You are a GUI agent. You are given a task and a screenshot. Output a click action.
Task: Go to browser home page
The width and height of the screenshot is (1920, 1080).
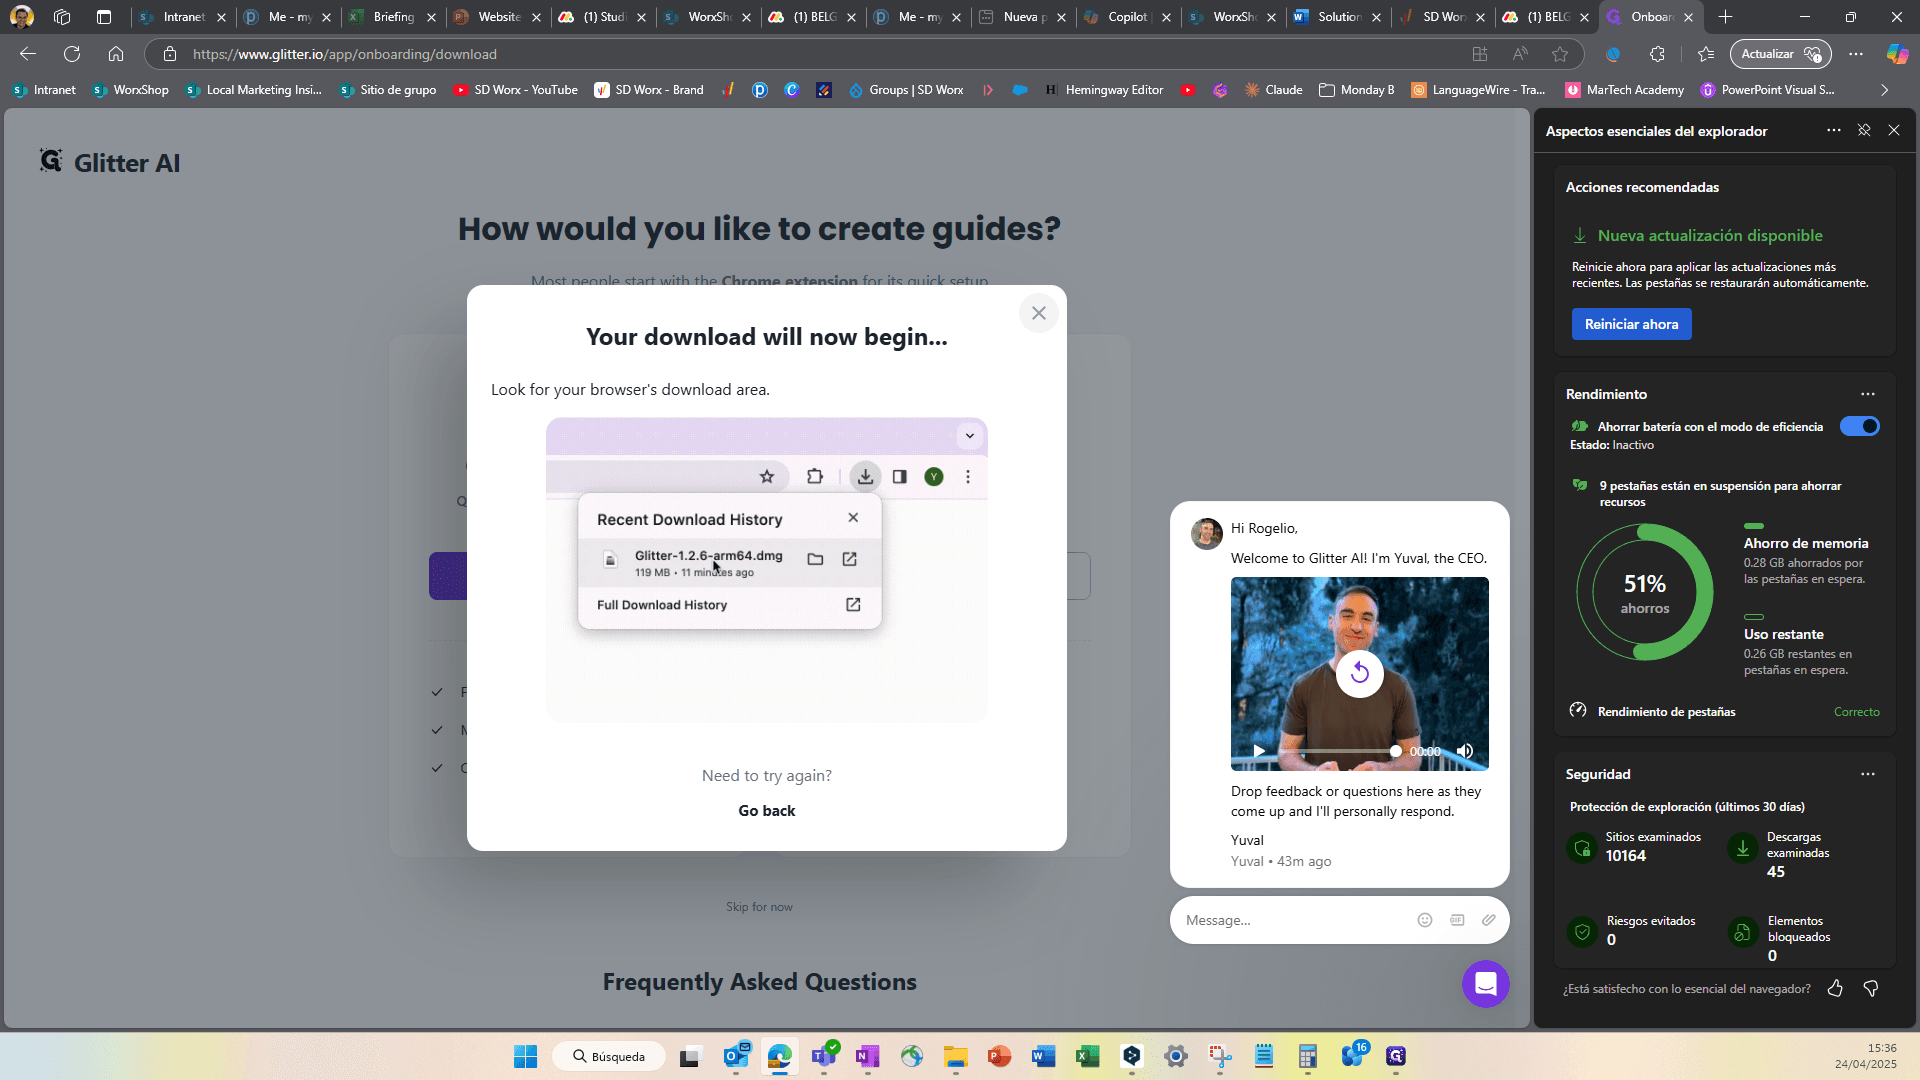[116, 54]
